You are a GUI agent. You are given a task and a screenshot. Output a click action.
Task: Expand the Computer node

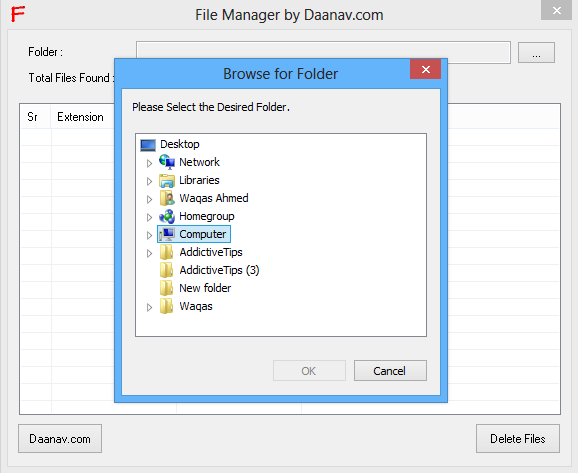click(149, 235)
